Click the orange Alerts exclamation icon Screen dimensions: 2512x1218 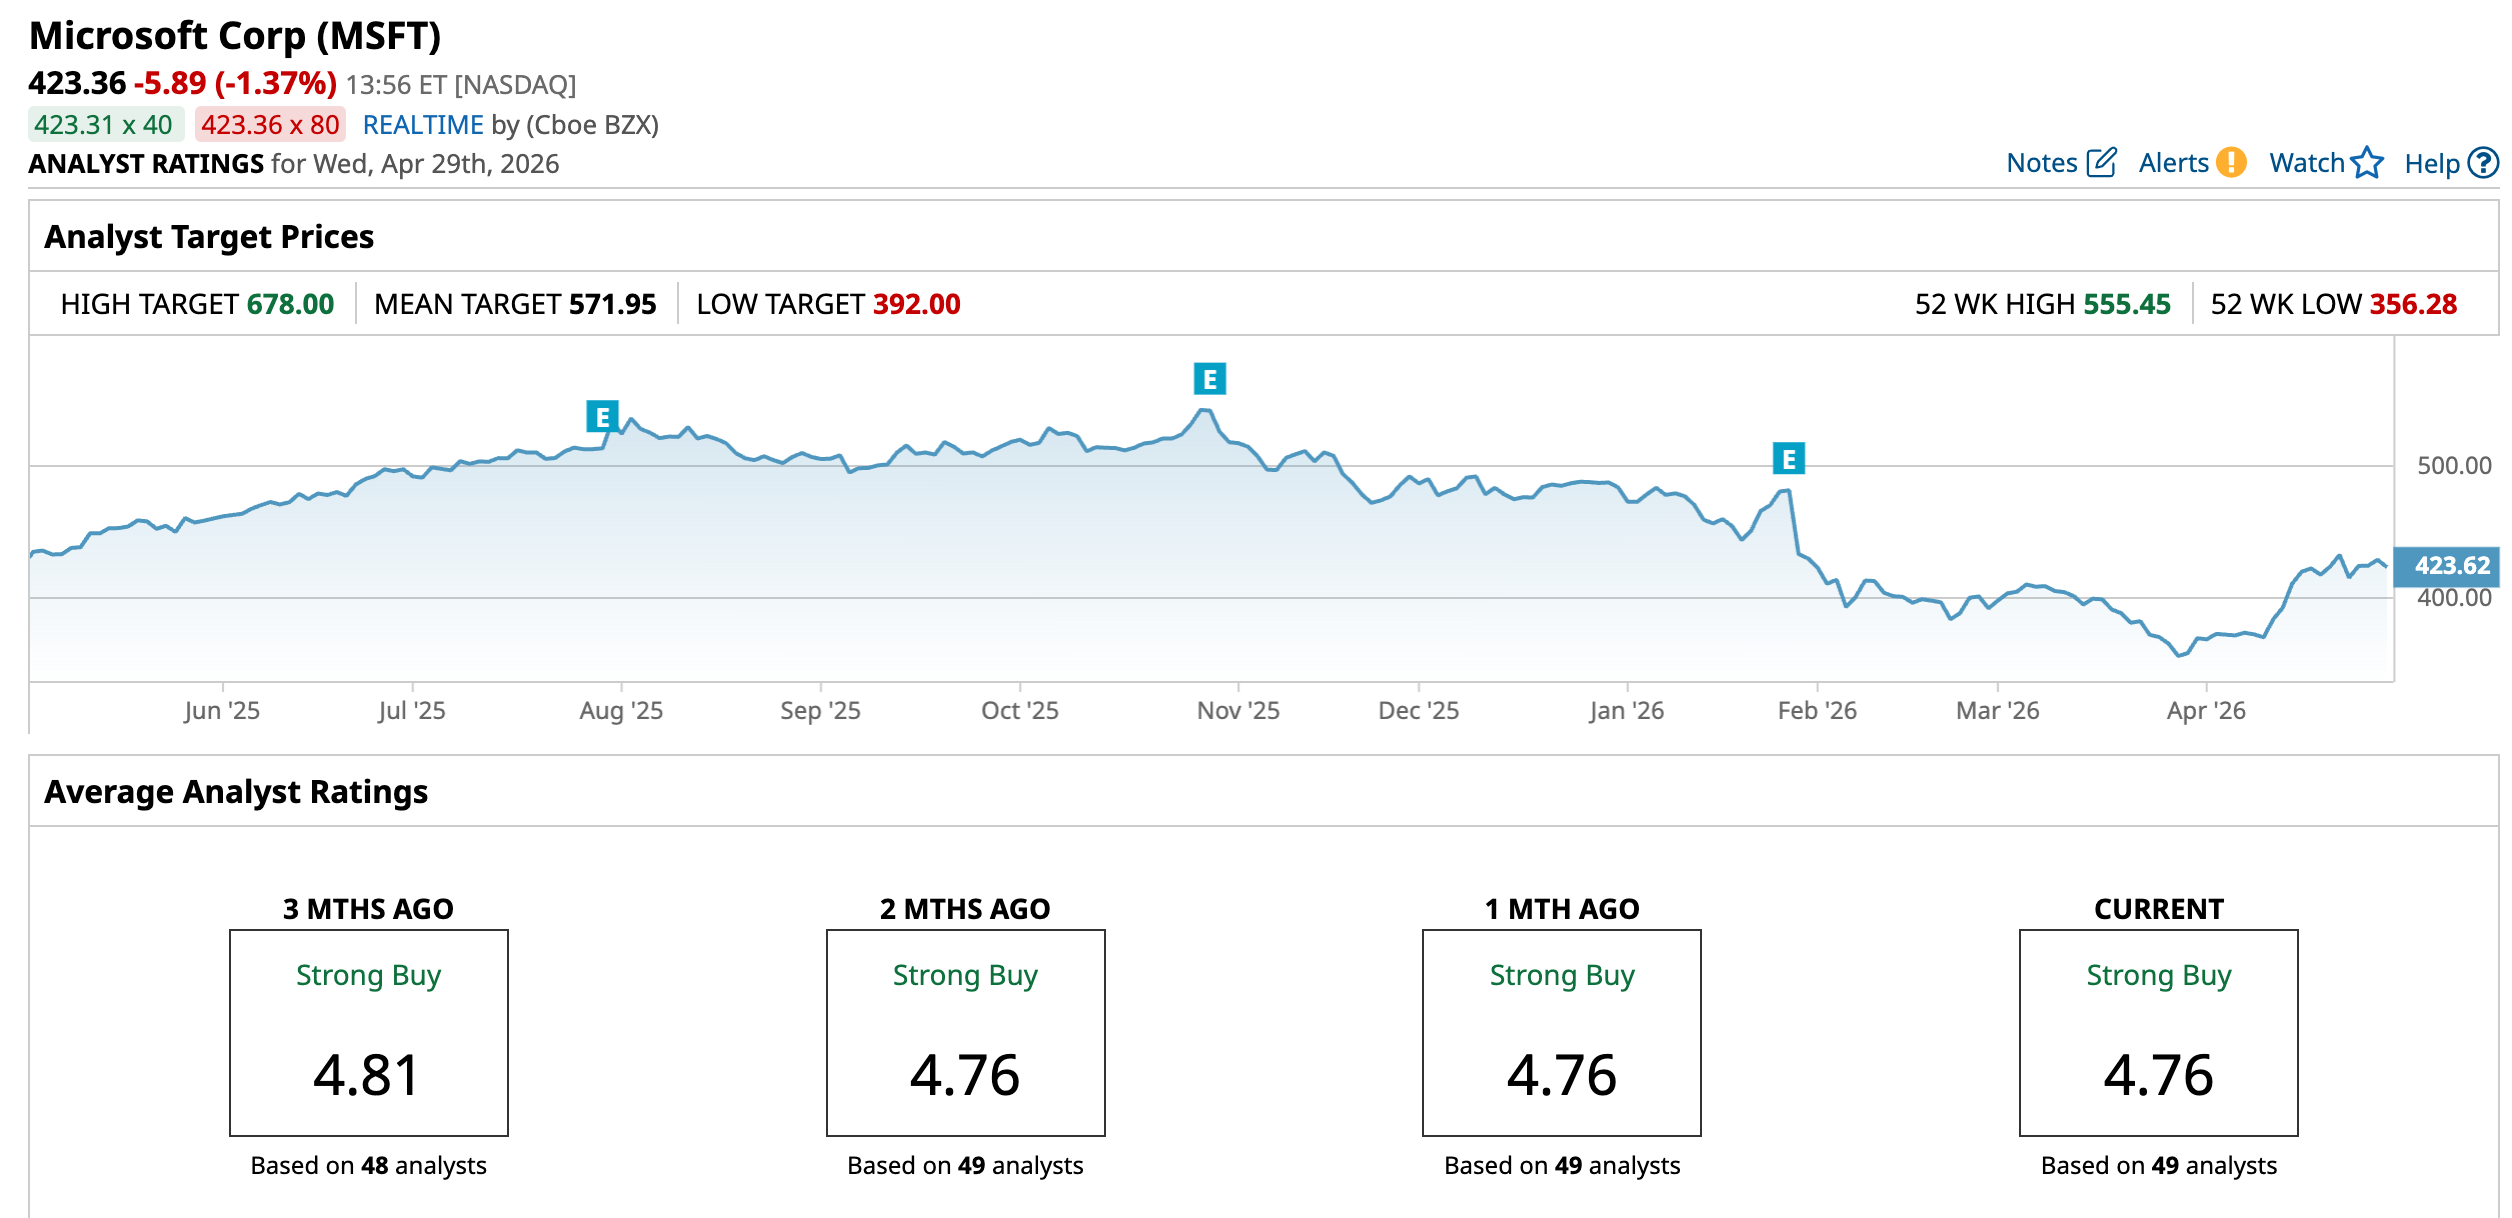coord(2230,163)
